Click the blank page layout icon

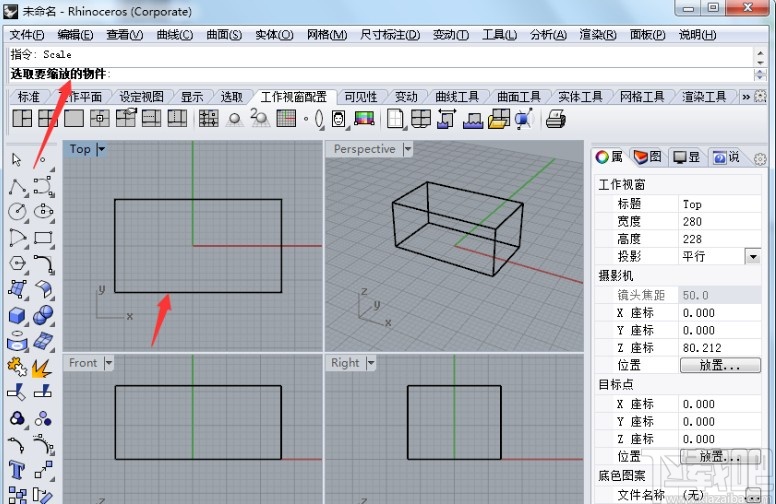pyautogui.click(x=395, y=119)
